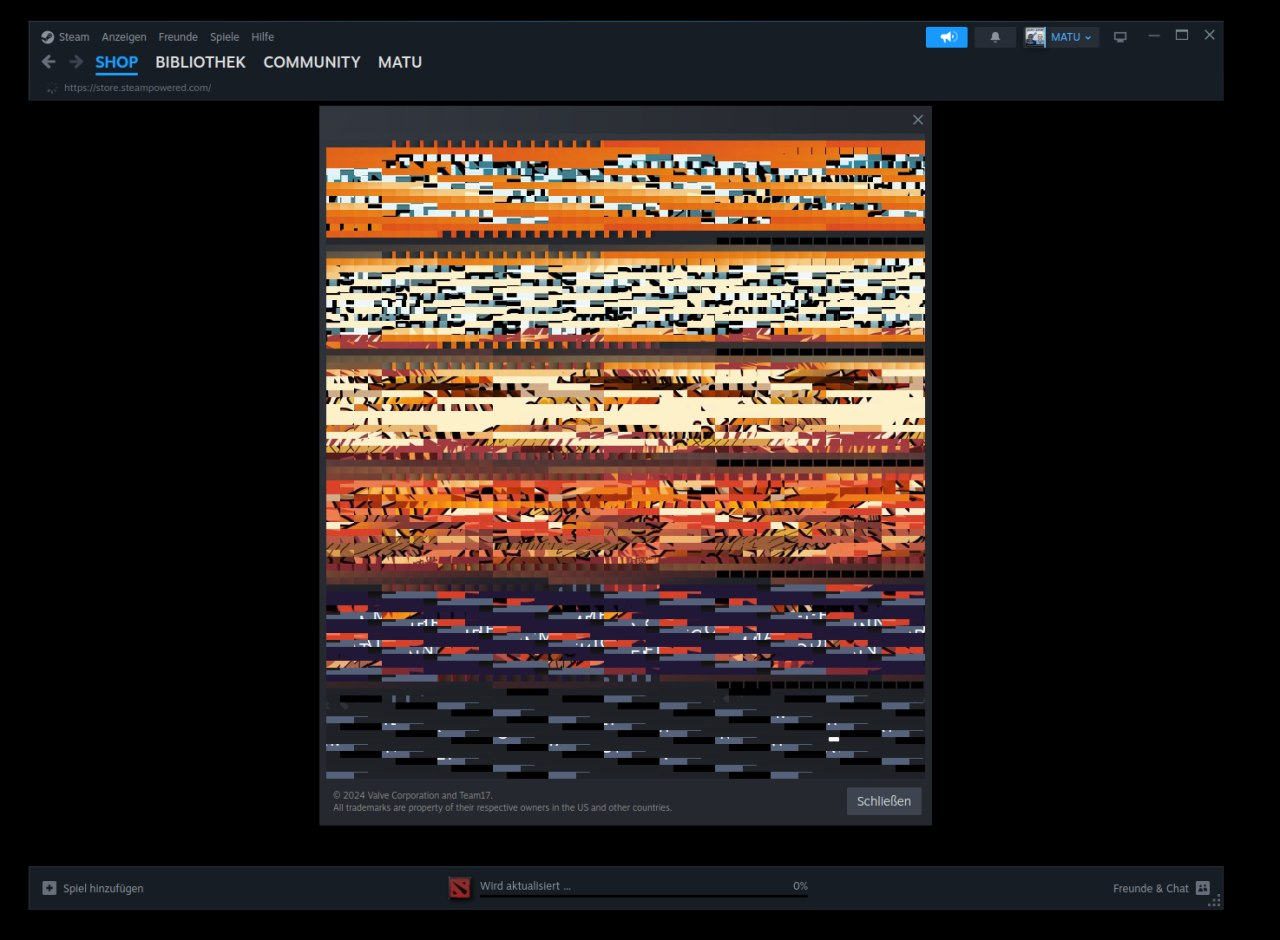Image resolution: width=1280 pixels, height=940 pixels.
Task: Click the download progress bar
Action: [x=643, y=896]
